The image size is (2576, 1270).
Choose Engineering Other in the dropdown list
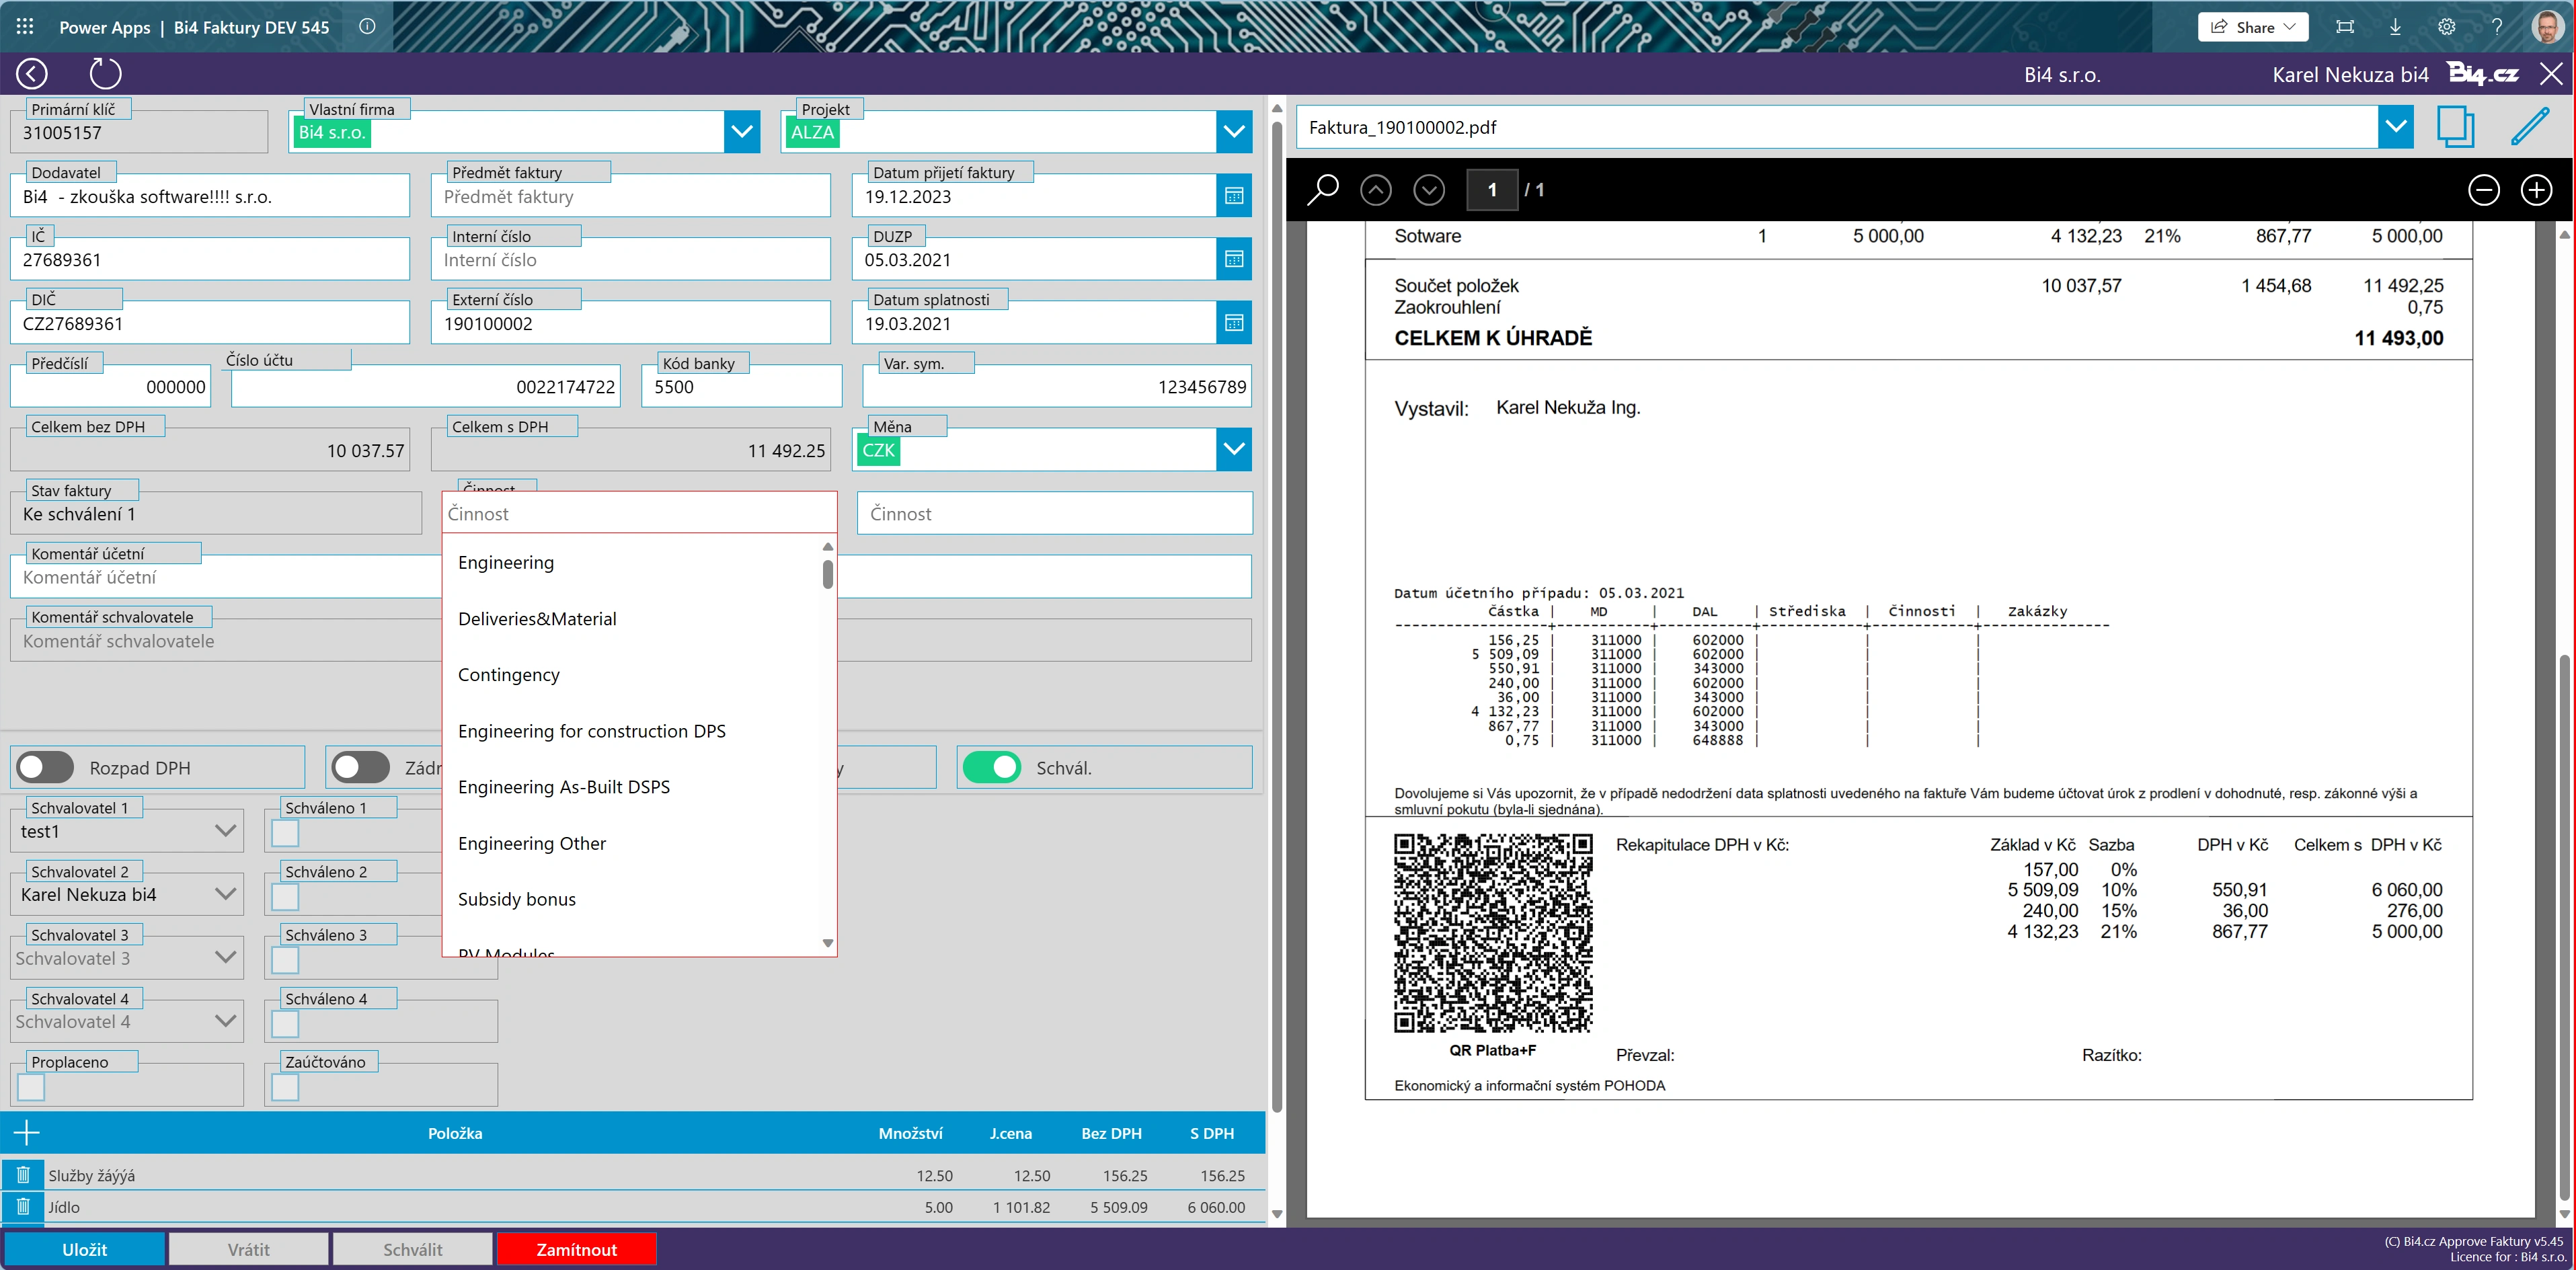coord(532,844)
